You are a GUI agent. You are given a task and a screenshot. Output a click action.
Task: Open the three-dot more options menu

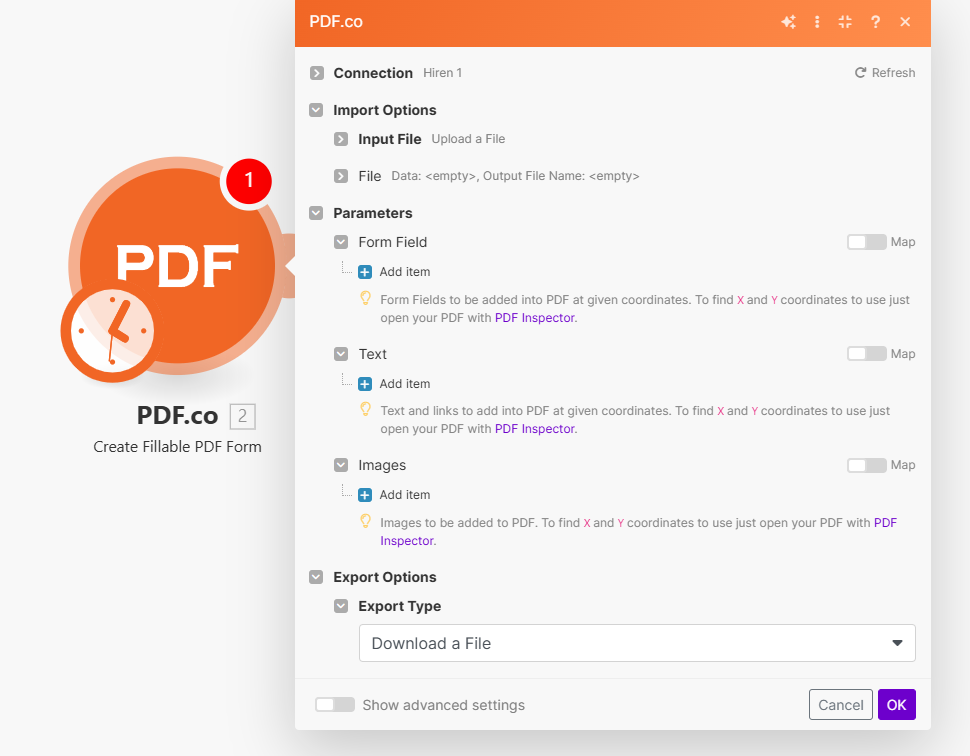(817, 22)
